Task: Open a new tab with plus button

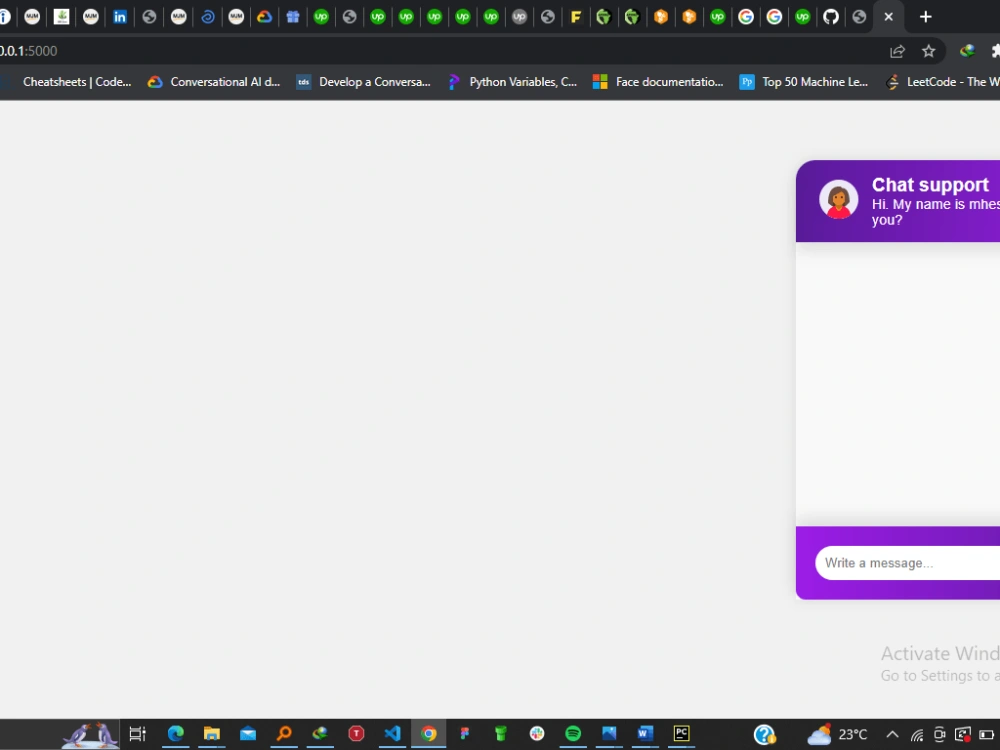Action: [925, 17]
